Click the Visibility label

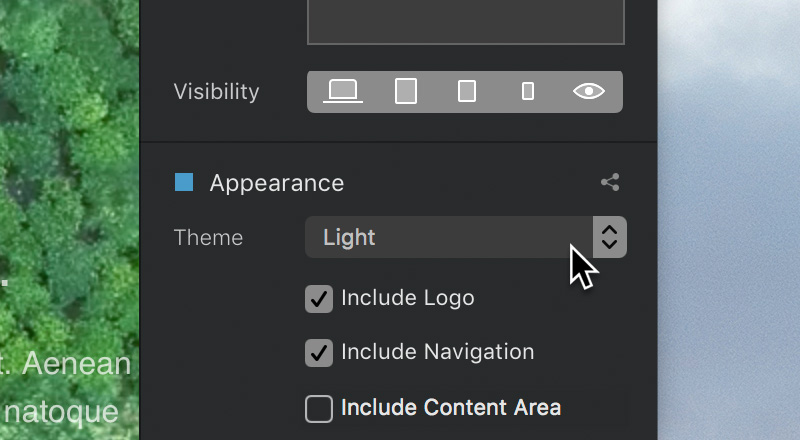[216, 92]
